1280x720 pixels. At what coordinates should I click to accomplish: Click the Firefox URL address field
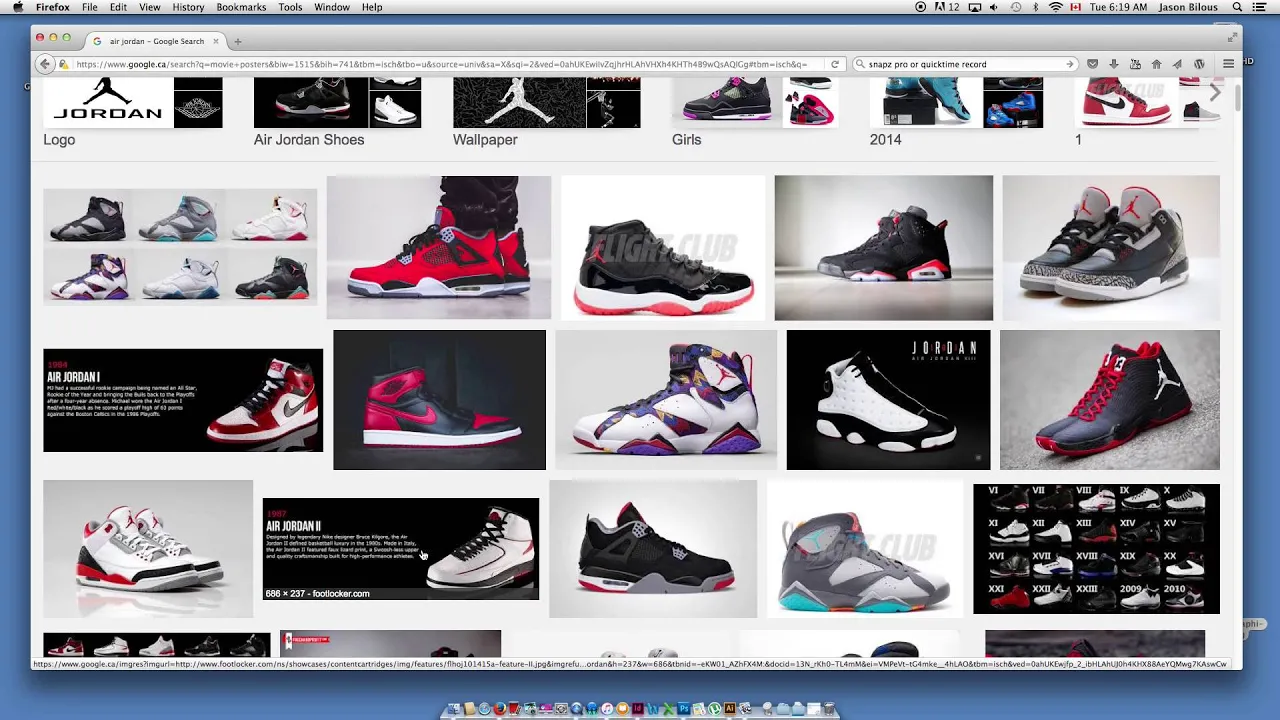pos(440,64)
